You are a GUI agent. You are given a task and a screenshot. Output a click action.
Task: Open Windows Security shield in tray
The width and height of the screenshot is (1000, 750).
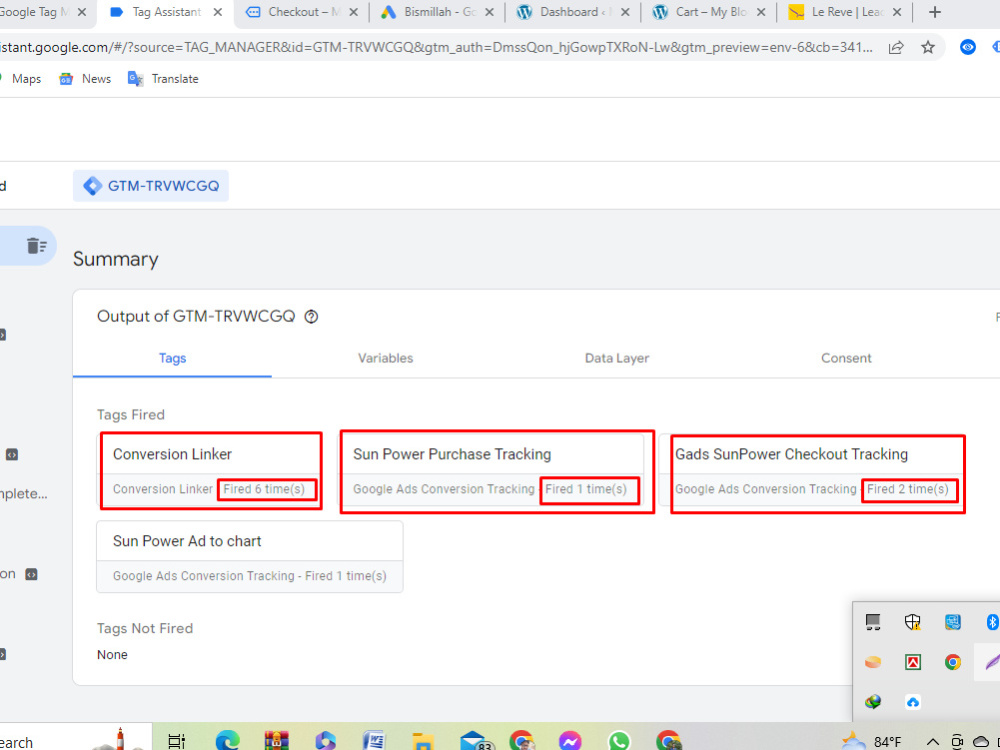point(913,622)
